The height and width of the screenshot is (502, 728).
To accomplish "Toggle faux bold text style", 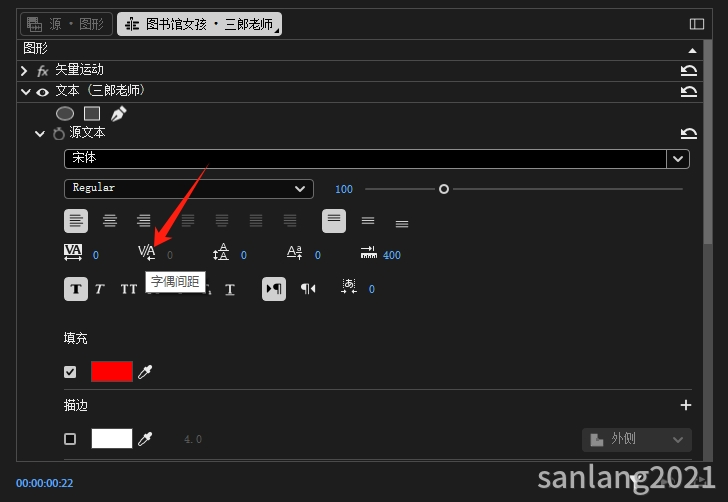I will click(76, 289).
